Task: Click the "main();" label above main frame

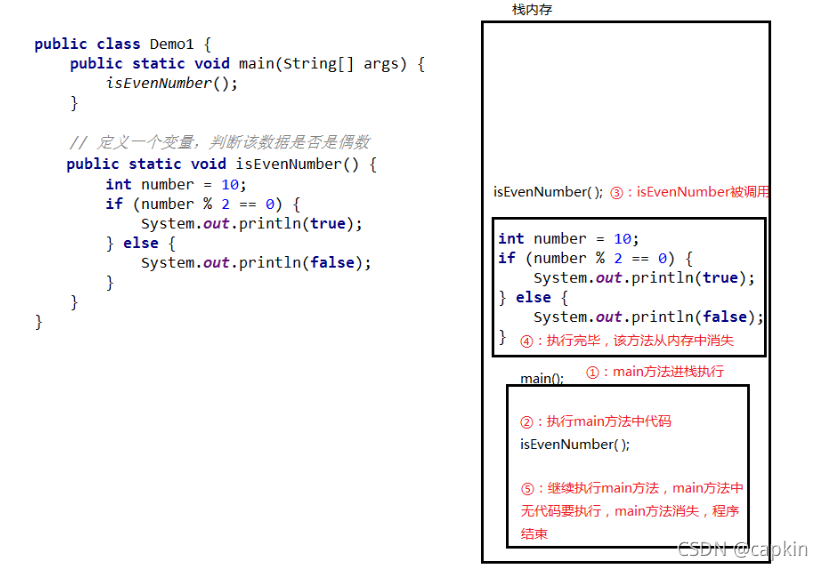Action: (x=542, y=378)
